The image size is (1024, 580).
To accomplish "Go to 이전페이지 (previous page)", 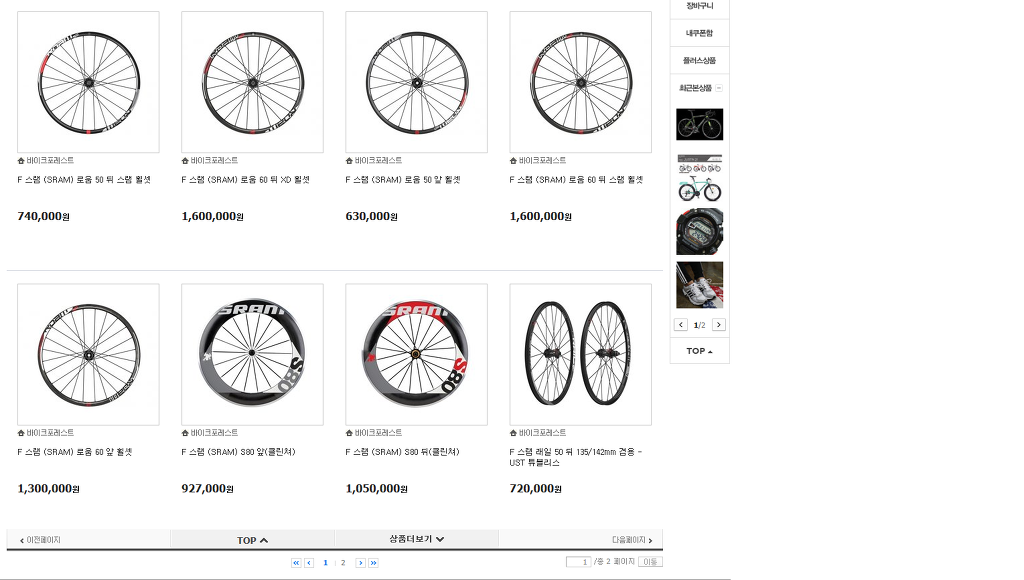I will tap(40, 540).
